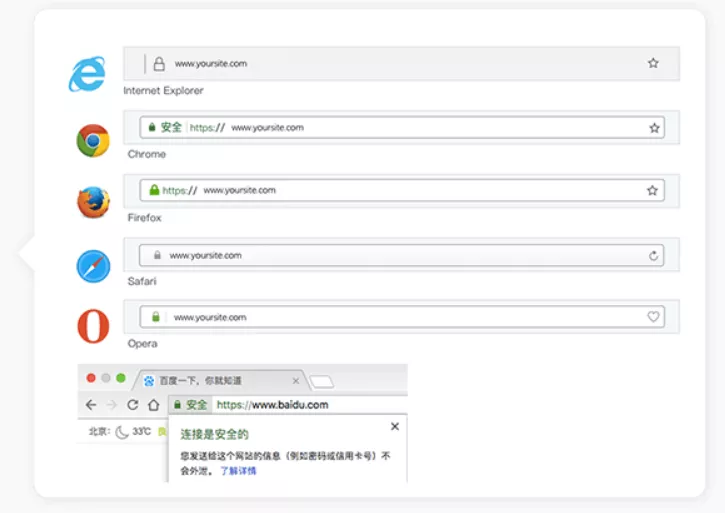Click the bookmark star in Chrome bar
The width and height of the screenshot is (725, 513).
point(654,128)
